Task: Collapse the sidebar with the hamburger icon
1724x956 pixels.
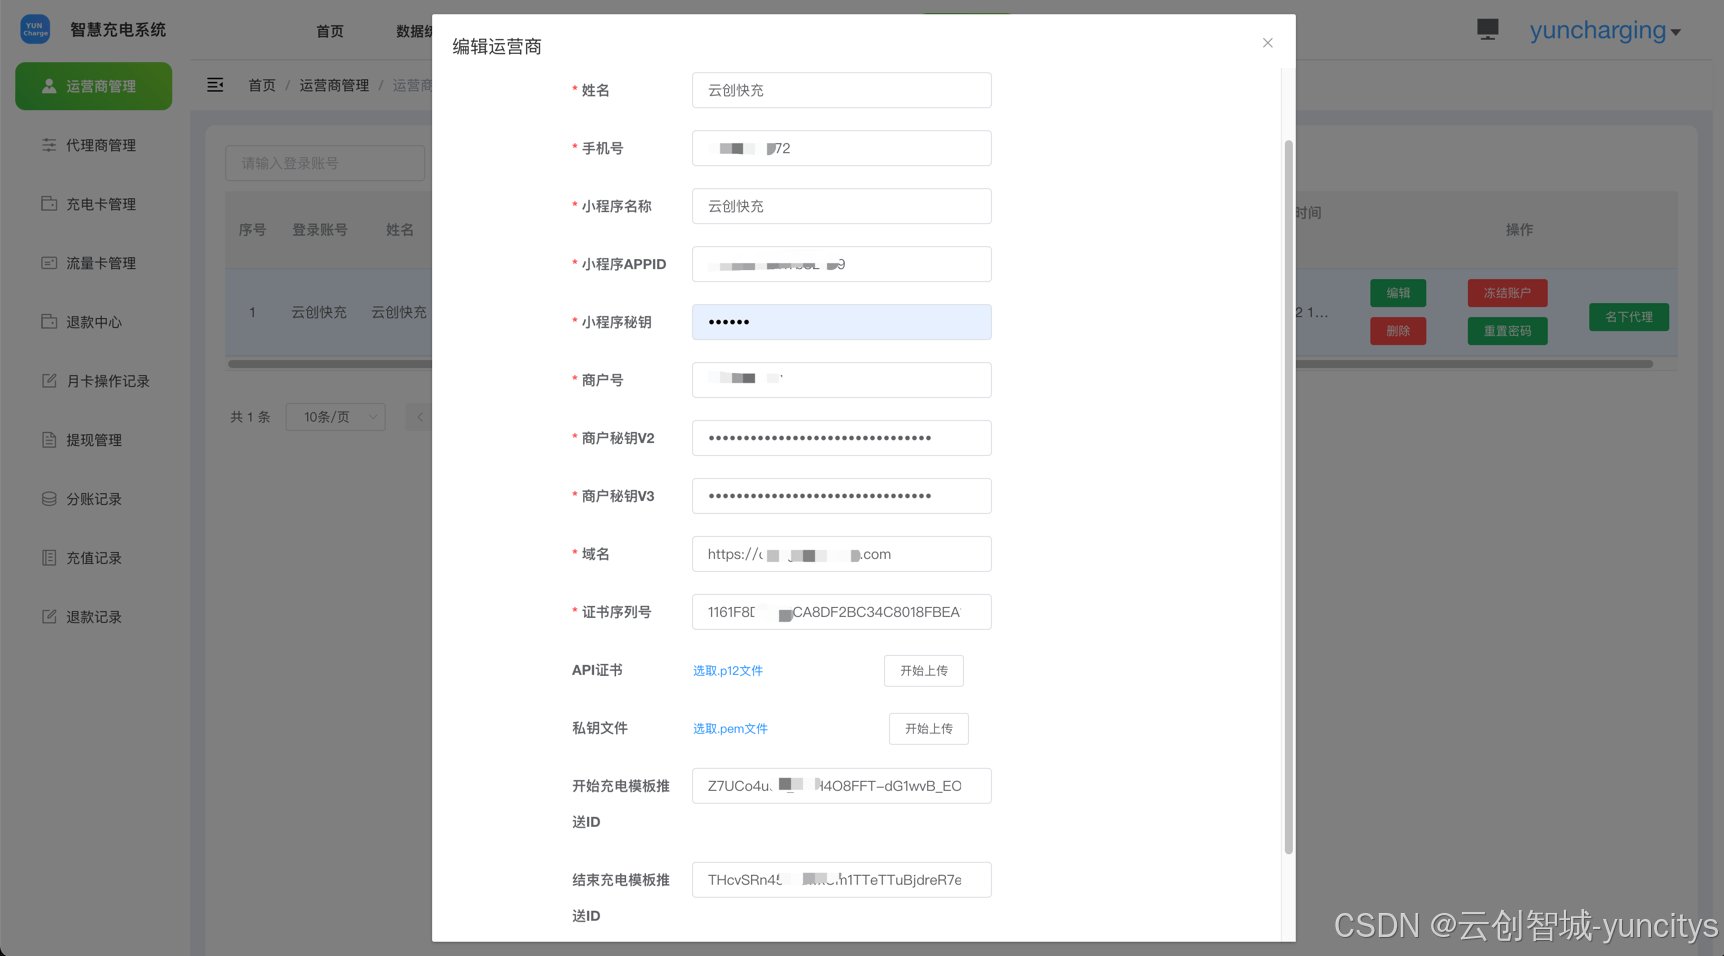Action: coord(215,85)
